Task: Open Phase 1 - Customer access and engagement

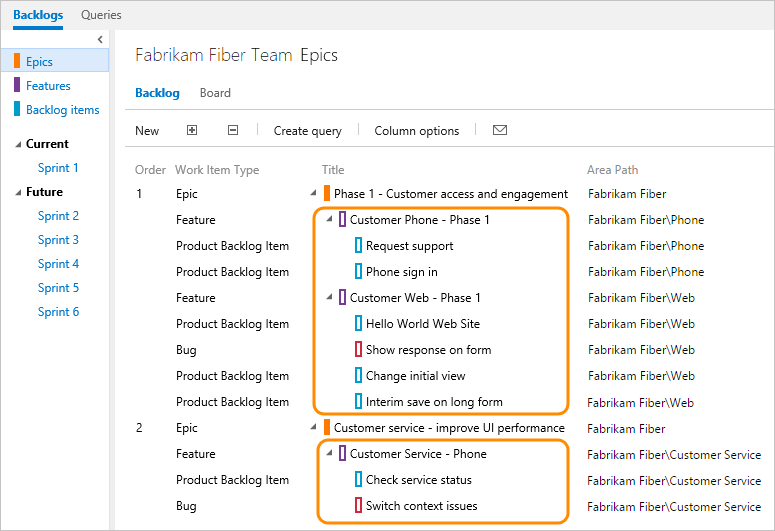Action: coord(451,194)
